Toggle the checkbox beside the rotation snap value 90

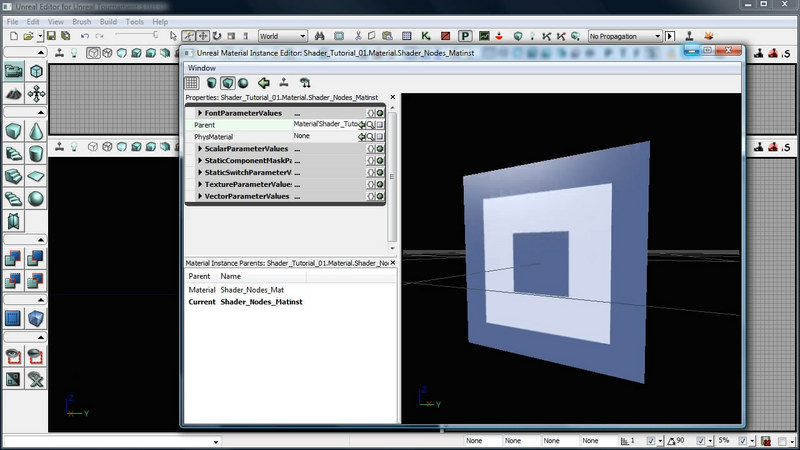(x=699, y=440)
